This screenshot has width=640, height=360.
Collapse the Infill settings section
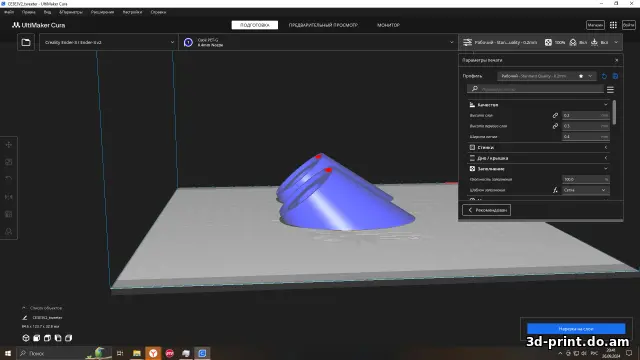tap(538, 169)
